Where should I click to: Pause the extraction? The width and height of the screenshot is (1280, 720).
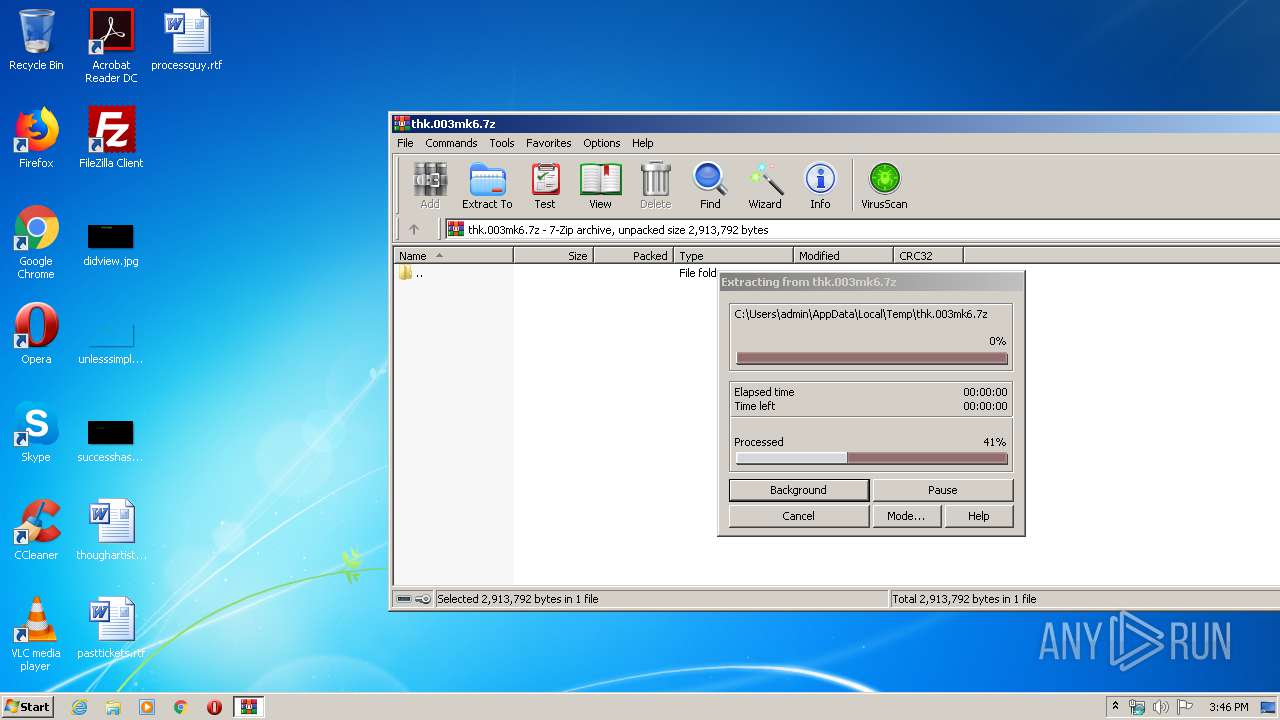942,490
